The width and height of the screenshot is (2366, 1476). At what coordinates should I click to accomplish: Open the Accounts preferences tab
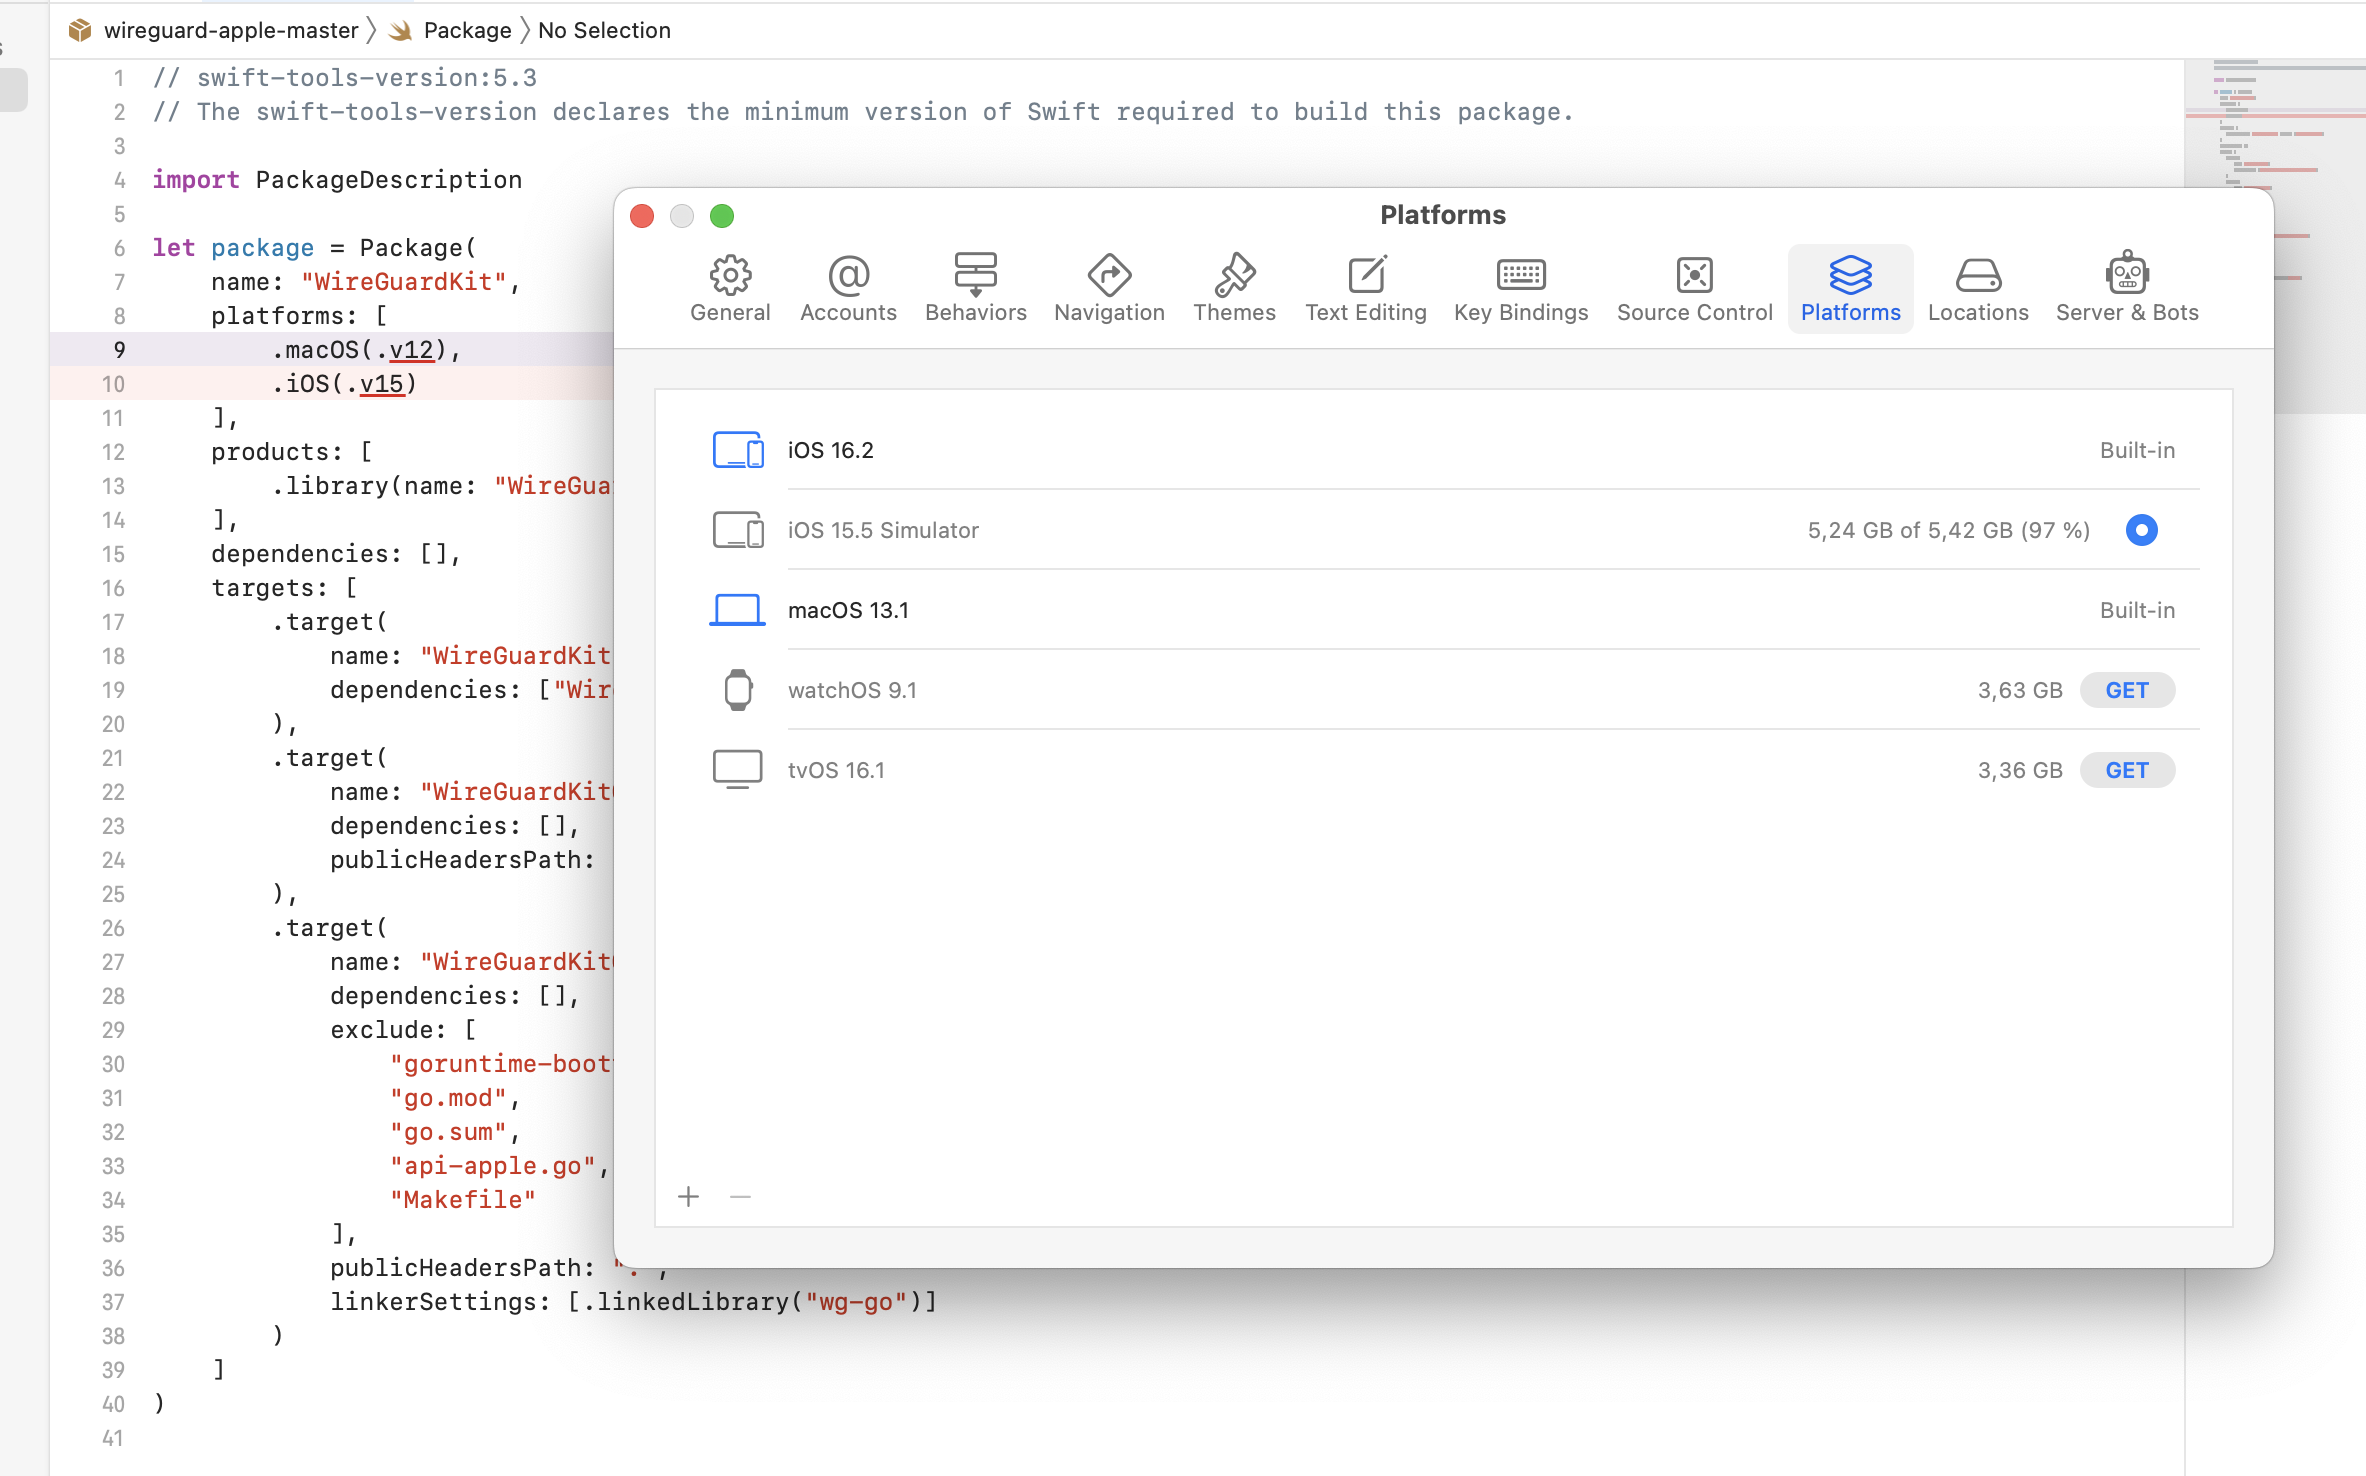(x=848, y=288)
